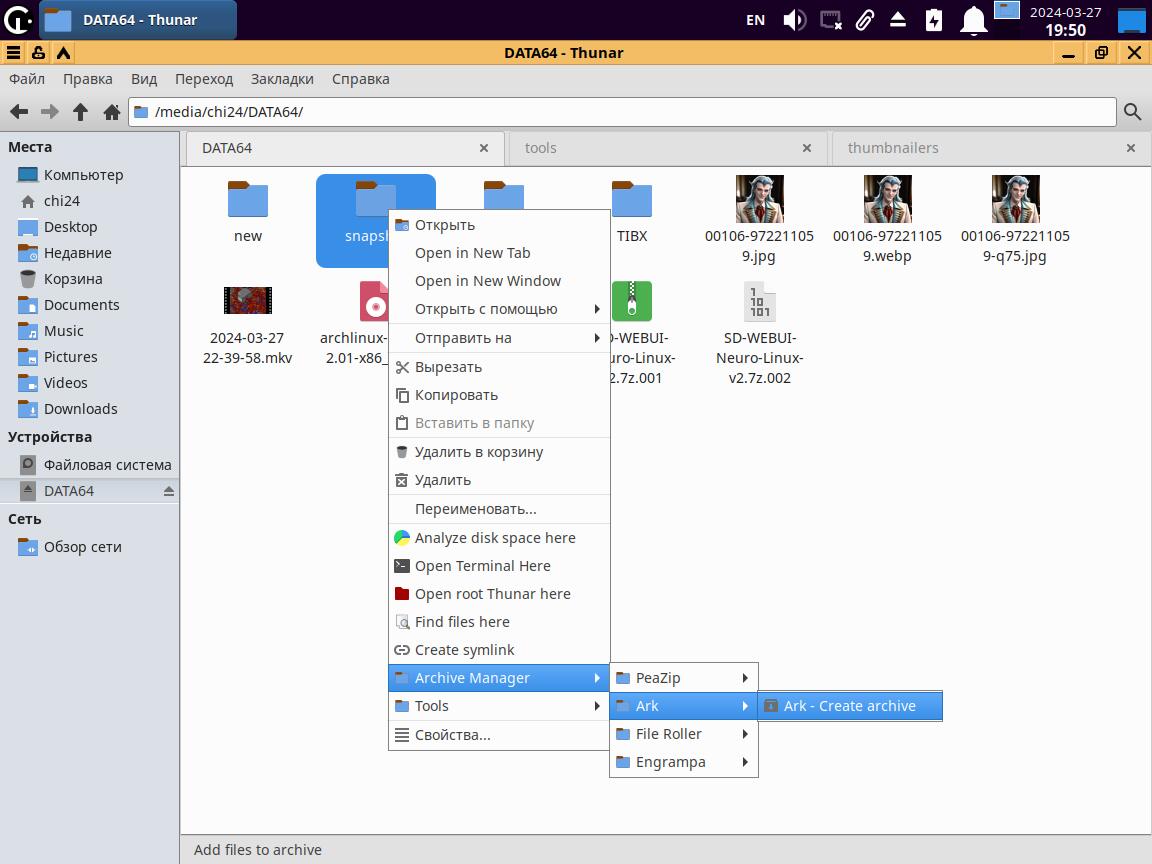Image resolution: width=1152 pixels, height=864 pixels.
Task: Select the 2024-03-27 22-39-58.mkv video thumbnail
Action: coord(247,301)
